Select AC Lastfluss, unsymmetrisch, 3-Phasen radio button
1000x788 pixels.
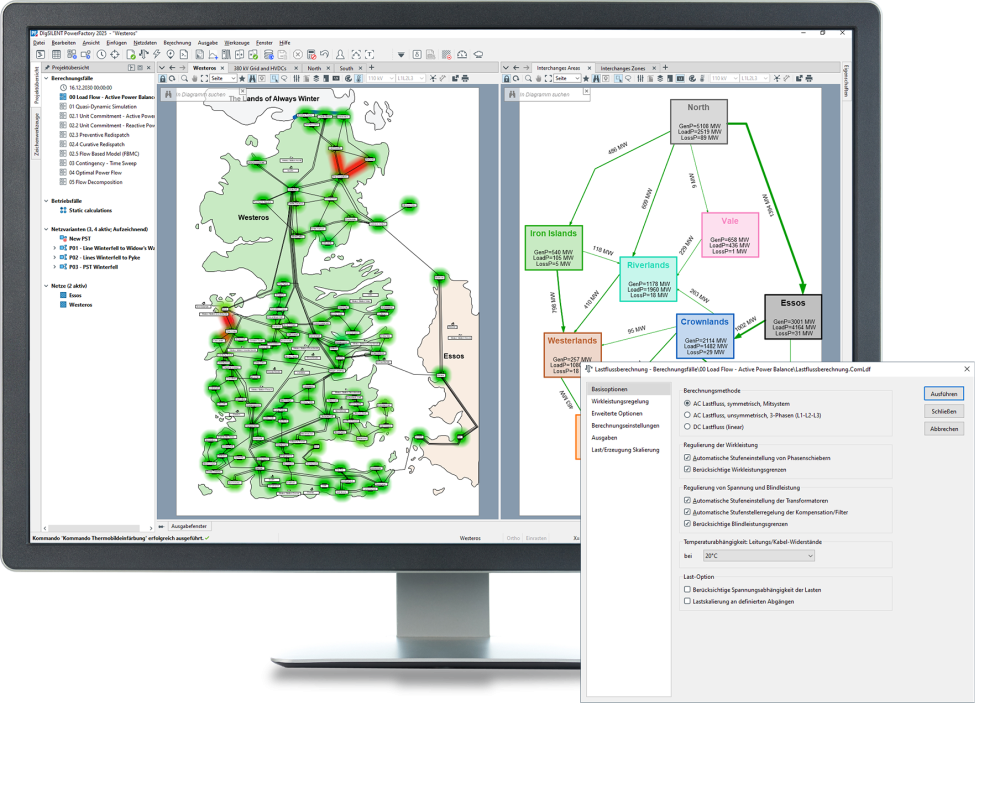point(687,415)
